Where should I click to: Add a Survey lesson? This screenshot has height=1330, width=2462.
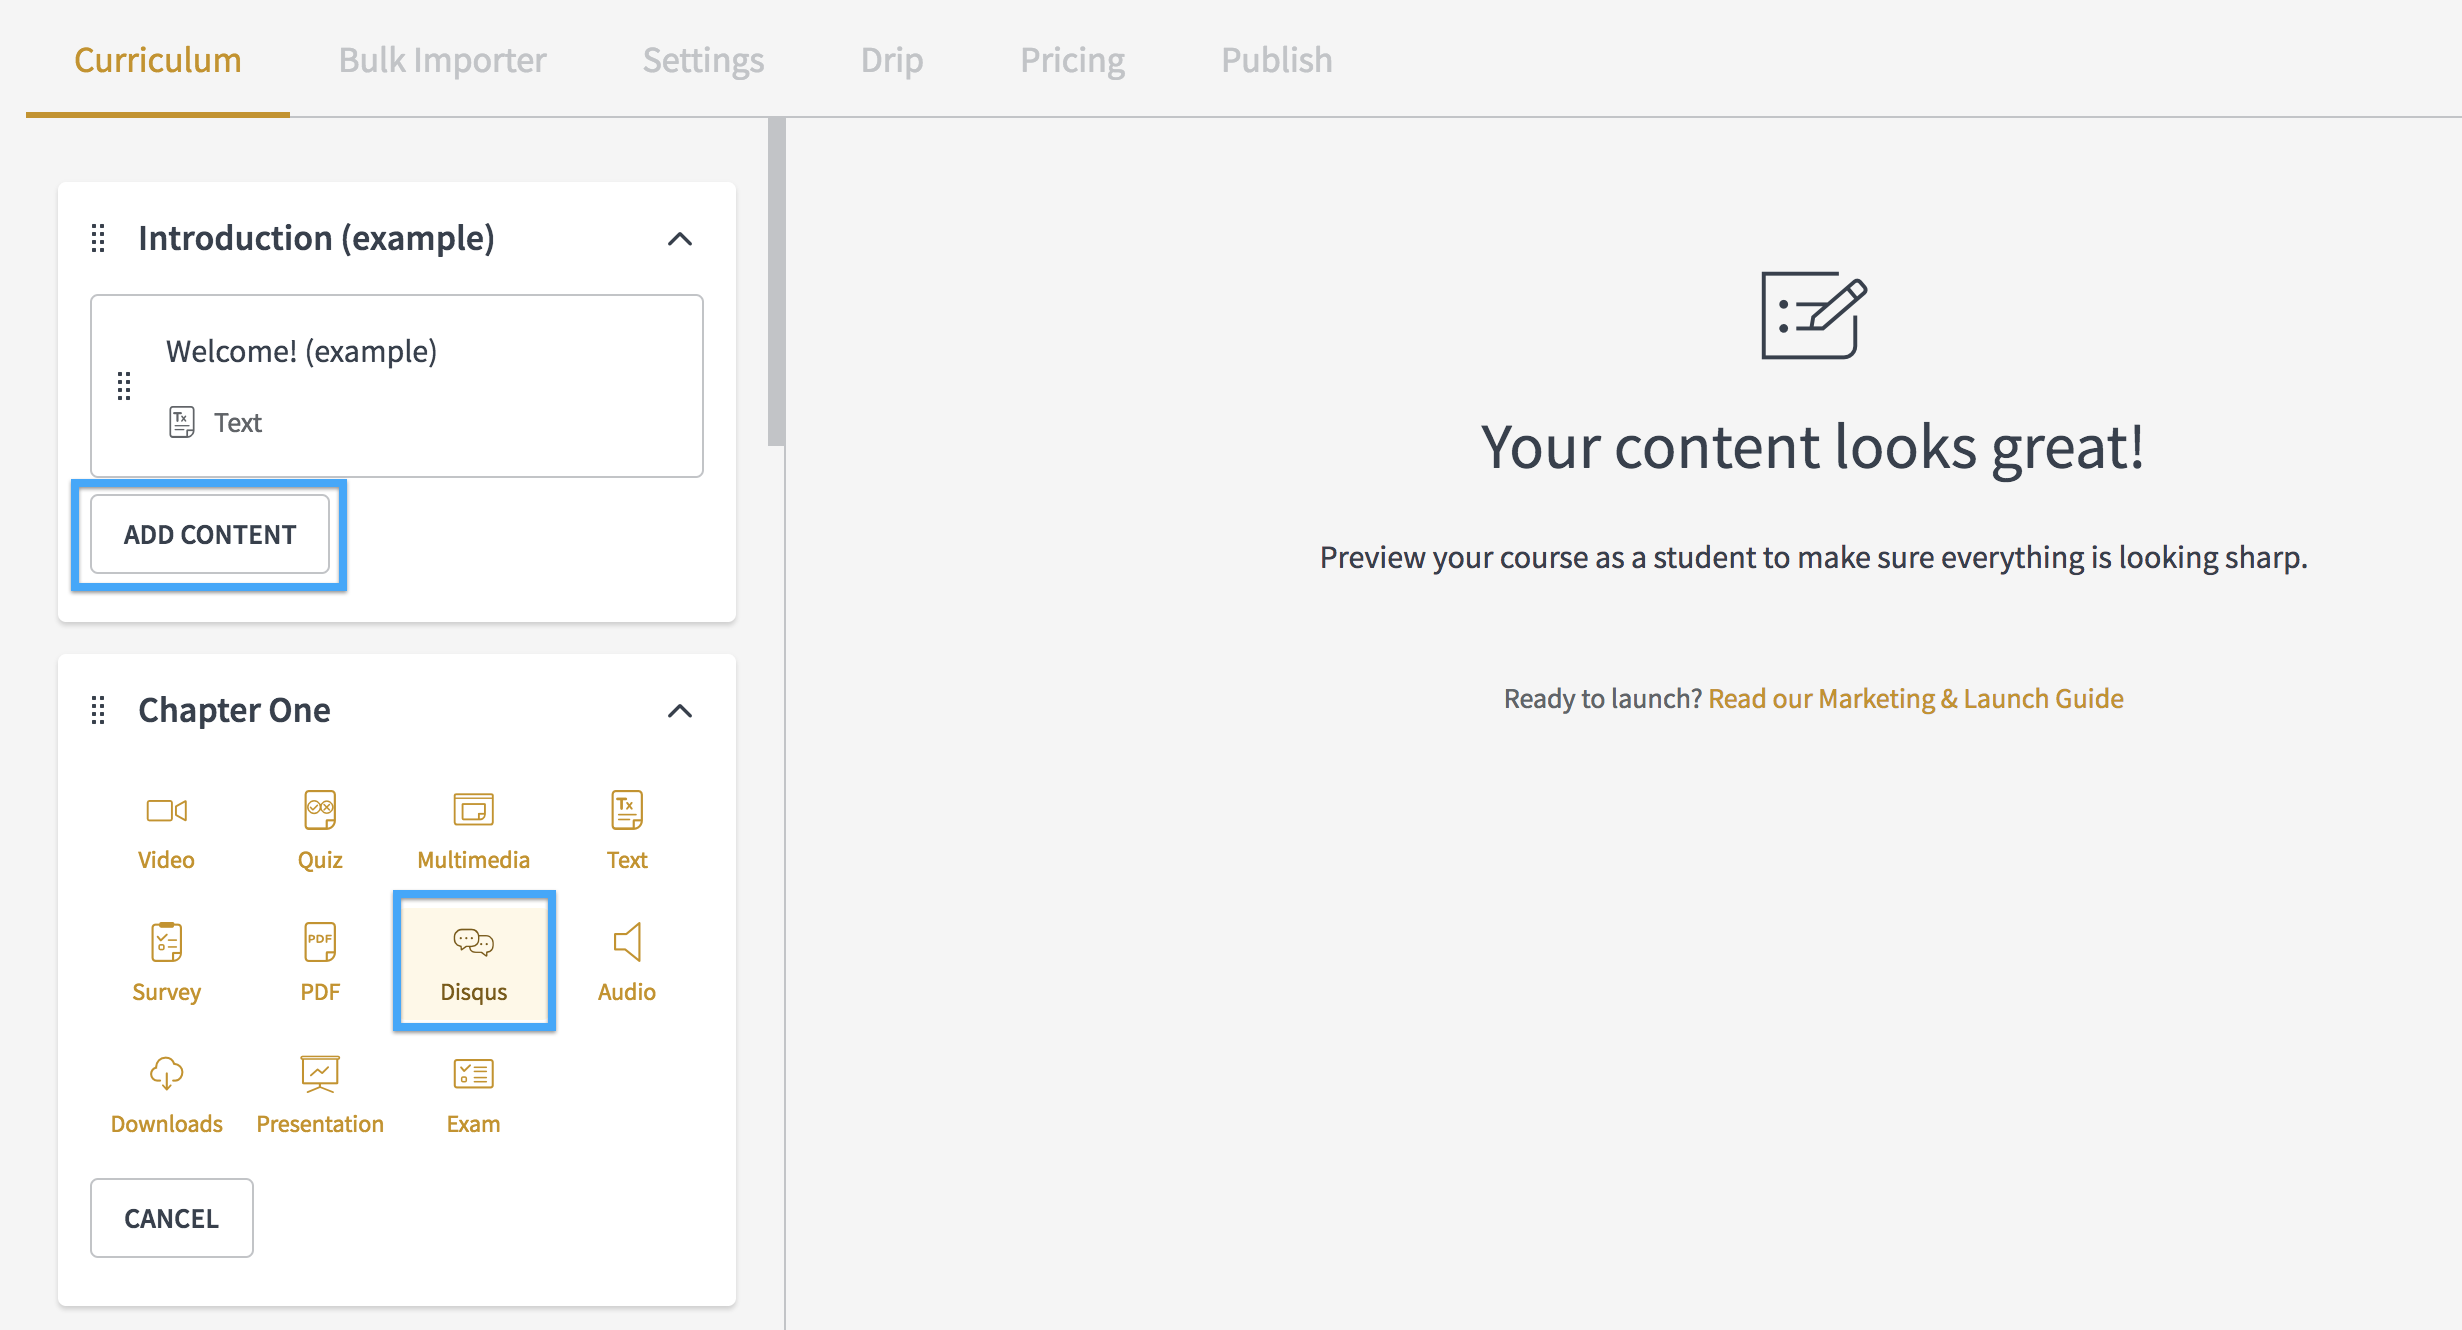(x=166, y=962)
